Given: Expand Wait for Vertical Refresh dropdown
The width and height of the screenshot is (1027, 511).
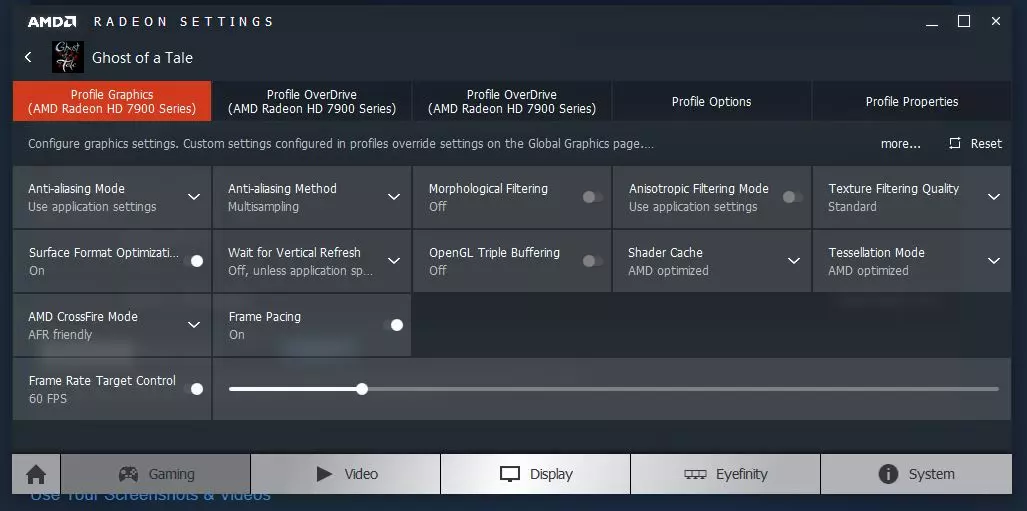Looking at the screenshot, I should (394, 261).
